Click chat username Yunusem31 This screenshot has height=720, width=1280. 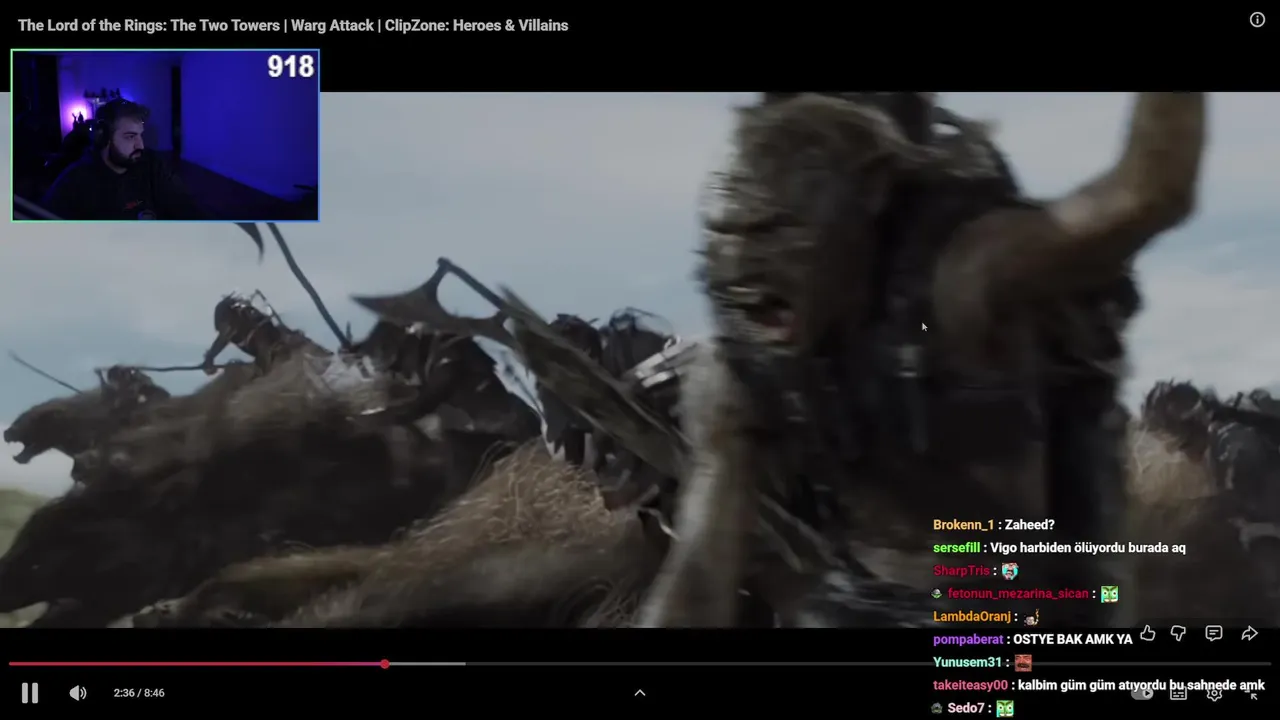967,662
